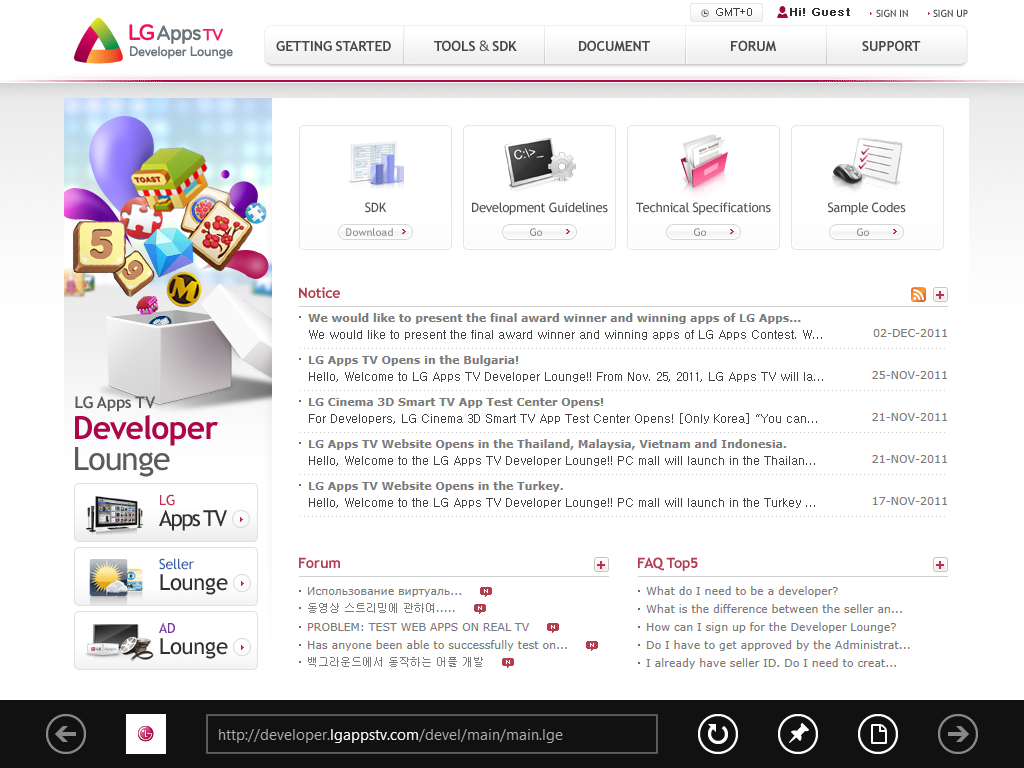The width and height of the screenshot is (1024, 768).
Task: Click the new-post badge beside the Russian forum post
Action: 486,592
